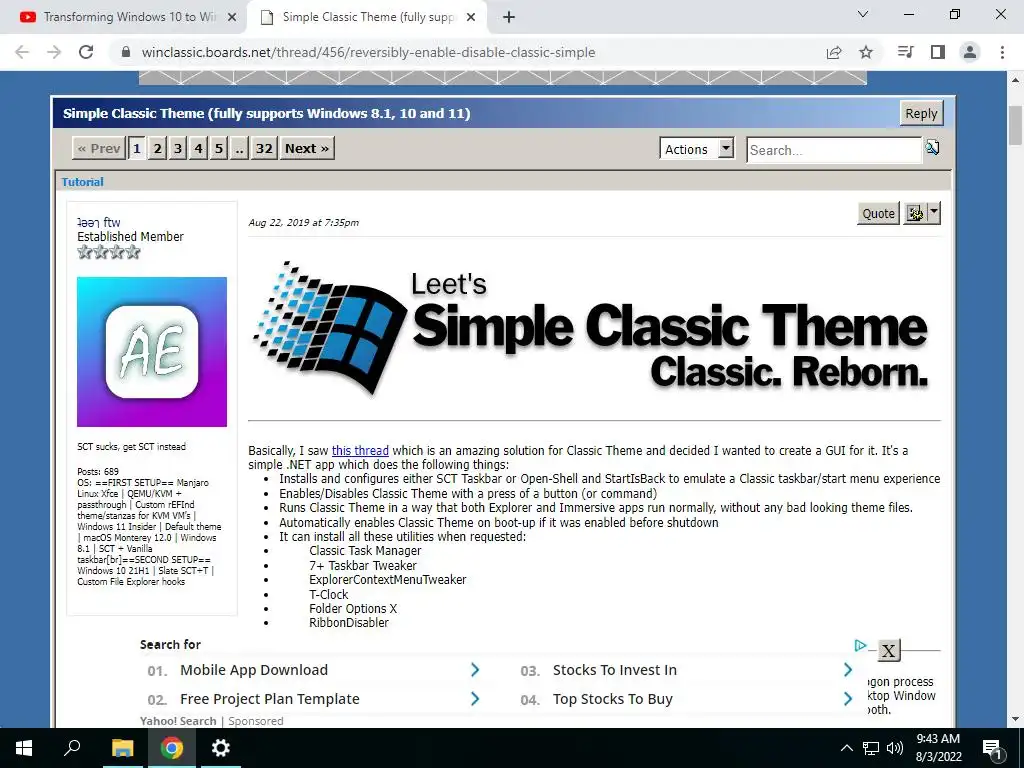This screenshot has height=768, width=1024.
Task: Expand the post options dropdown arrow
Action: coord(934,213)
